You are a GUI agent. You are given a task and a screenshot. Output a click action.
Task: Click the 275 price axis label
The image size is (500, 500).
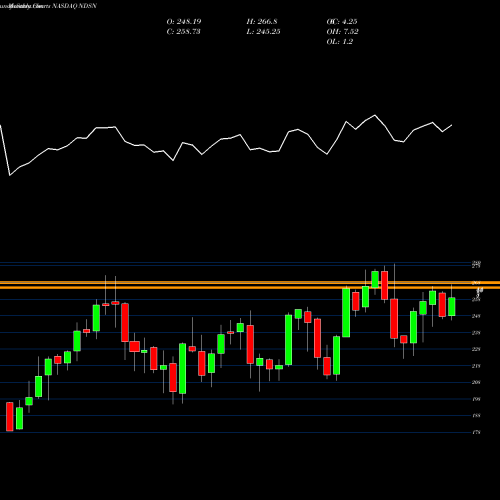tap(476, 266)
